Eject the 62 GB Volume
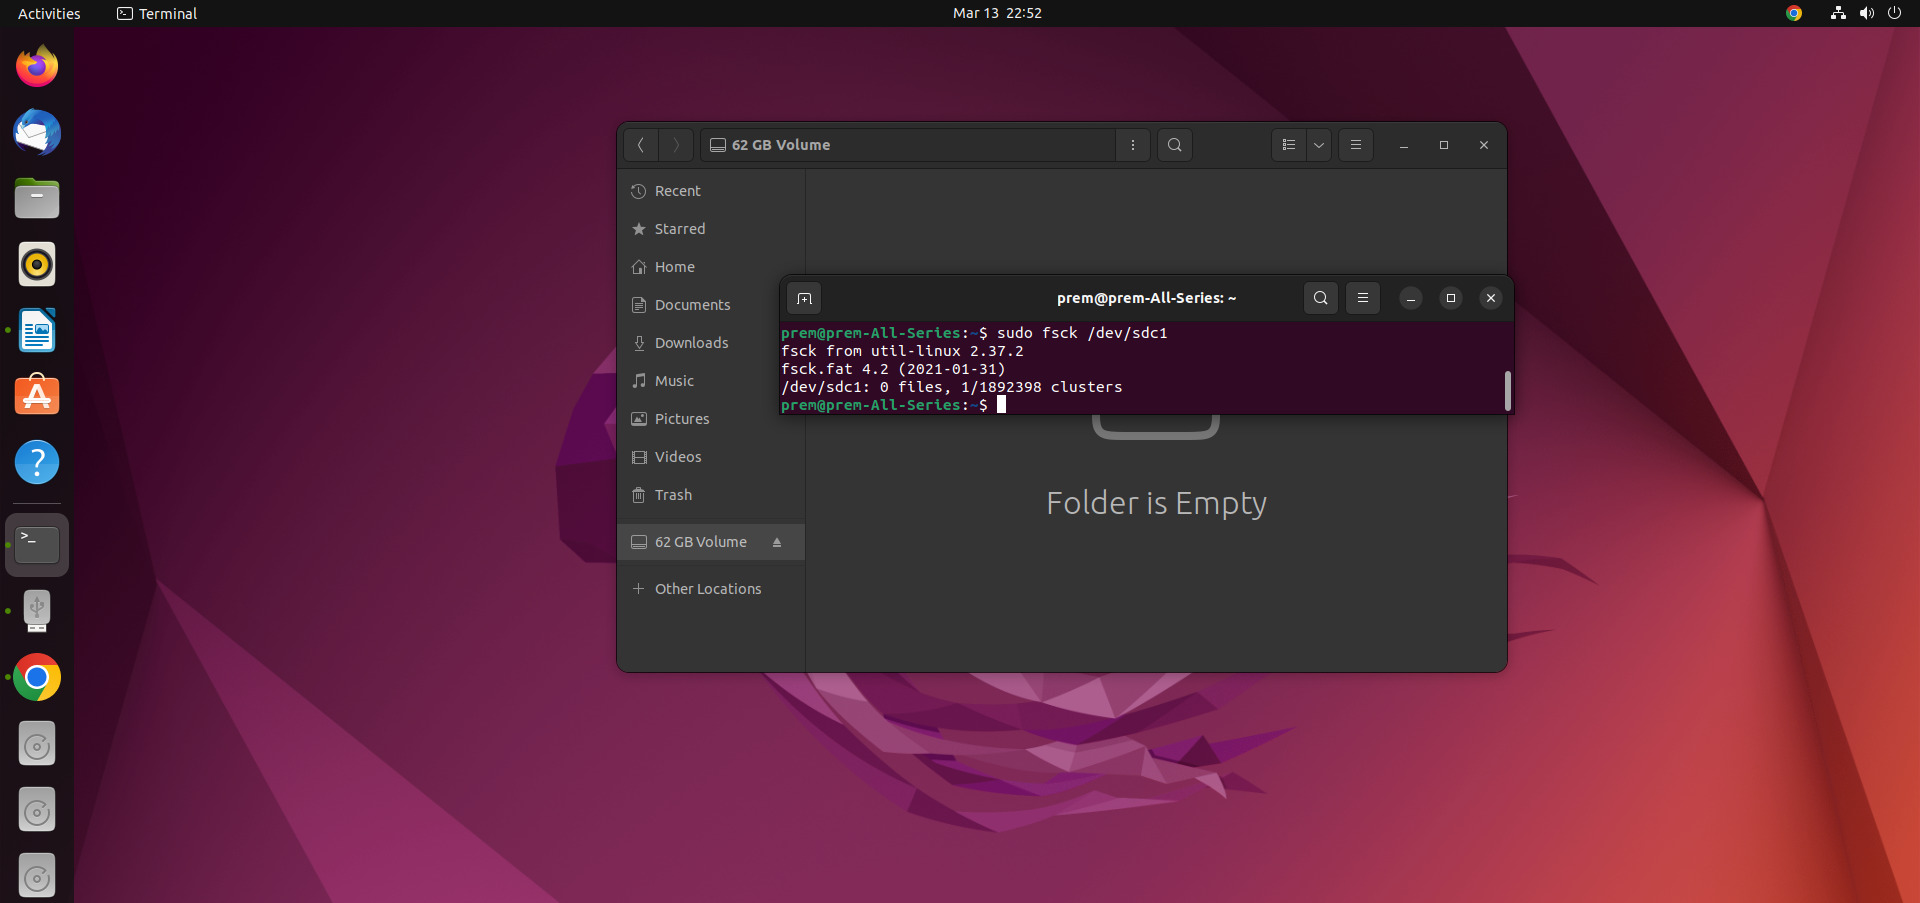This screenshot has width=1920, height=903. 777,542
